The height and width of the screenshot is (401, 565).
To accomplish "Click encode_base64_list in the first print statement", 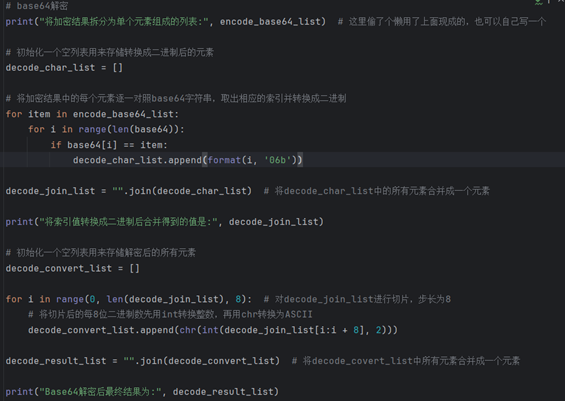I will 270,22.
